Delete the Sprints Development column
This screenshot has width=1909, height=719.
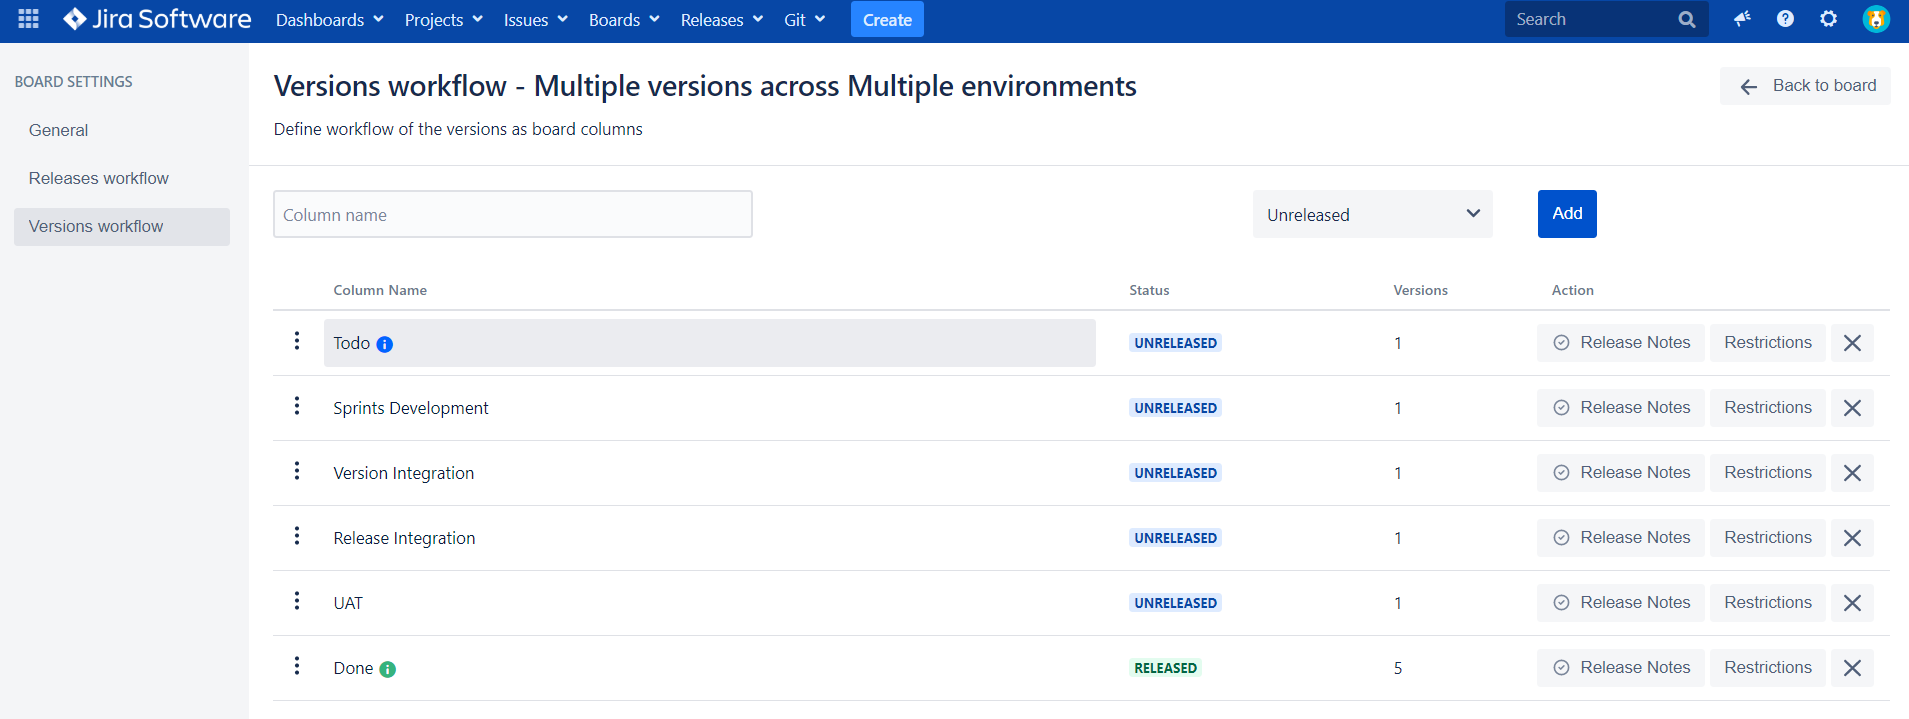coord(1852,408)
